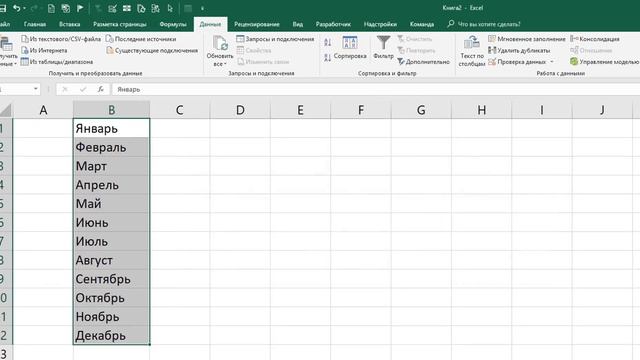
Task: Select column B header
Action: click(111, 110)
